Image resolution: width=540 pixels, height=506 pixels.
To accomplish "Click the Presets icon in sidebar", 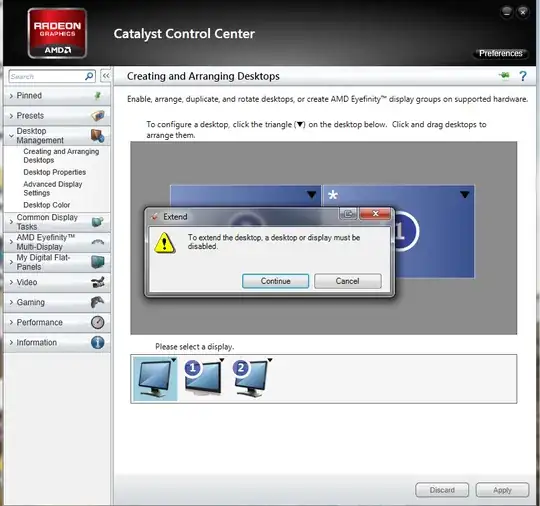I will click(98, 115).
